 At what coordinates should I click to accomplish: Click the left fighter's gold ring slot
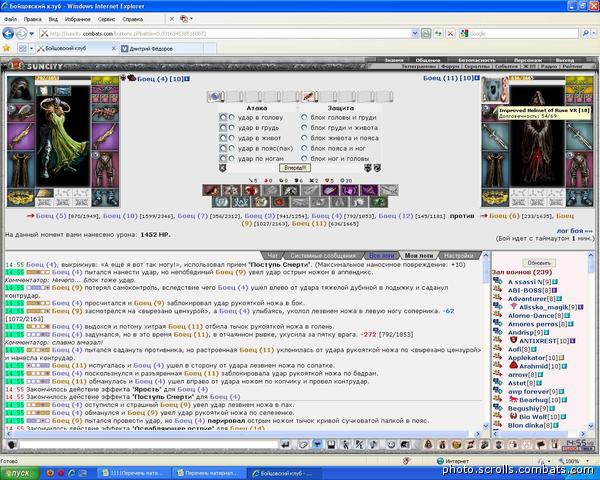pyautogui.click(x=21, y=198)
